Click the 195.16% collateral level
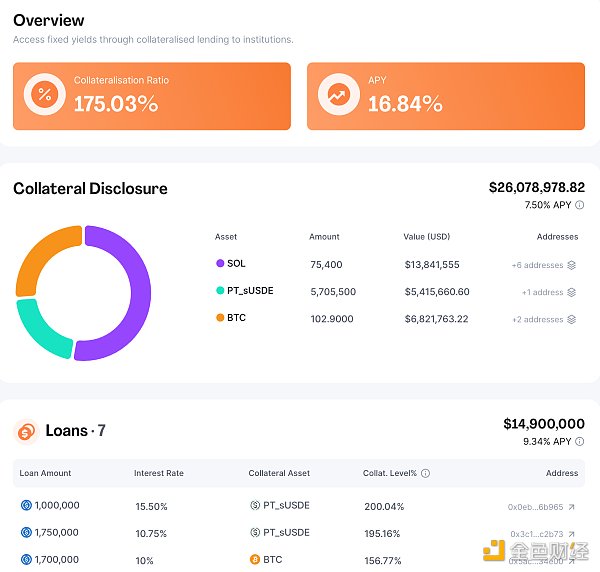Image resolution: width=600 pixels, height=572 pixels. (382, 534)
